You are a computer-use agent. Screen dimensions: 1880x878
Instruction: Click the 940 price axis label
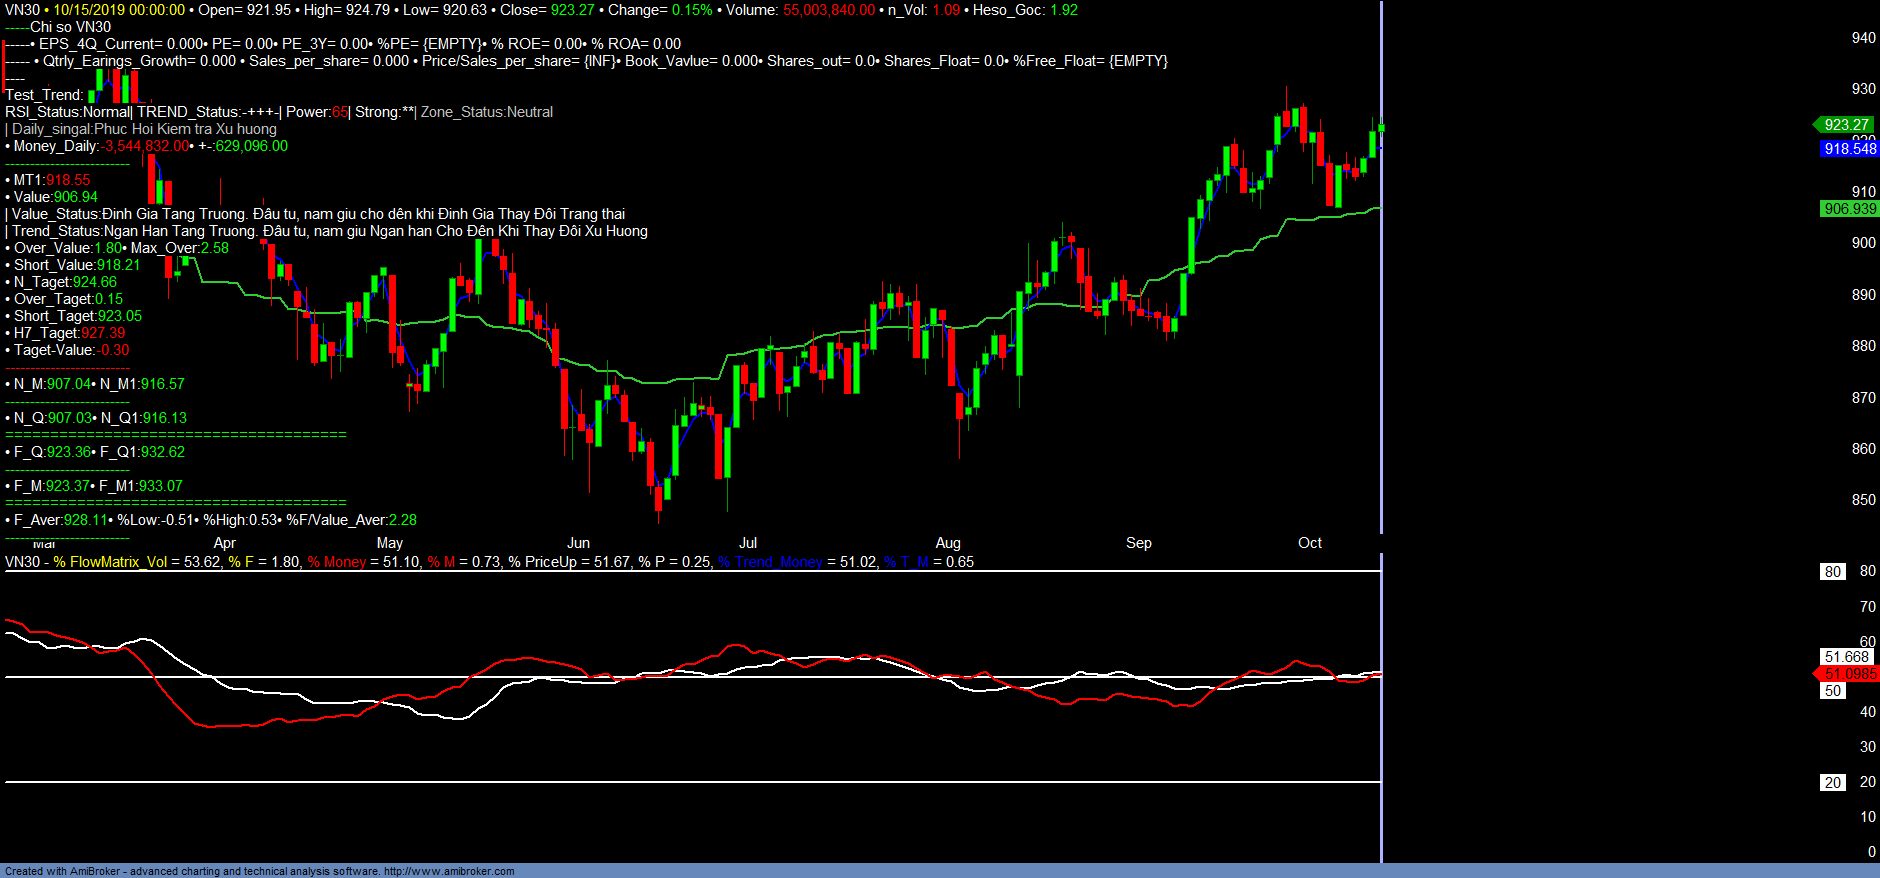[1863, 38]
